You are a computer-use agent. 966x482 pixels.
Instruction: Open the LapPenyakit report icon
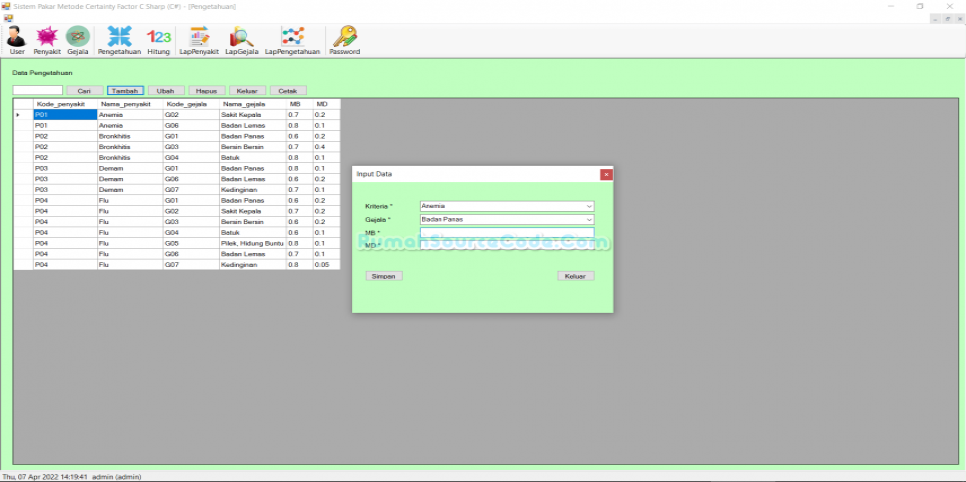(198, 39)
